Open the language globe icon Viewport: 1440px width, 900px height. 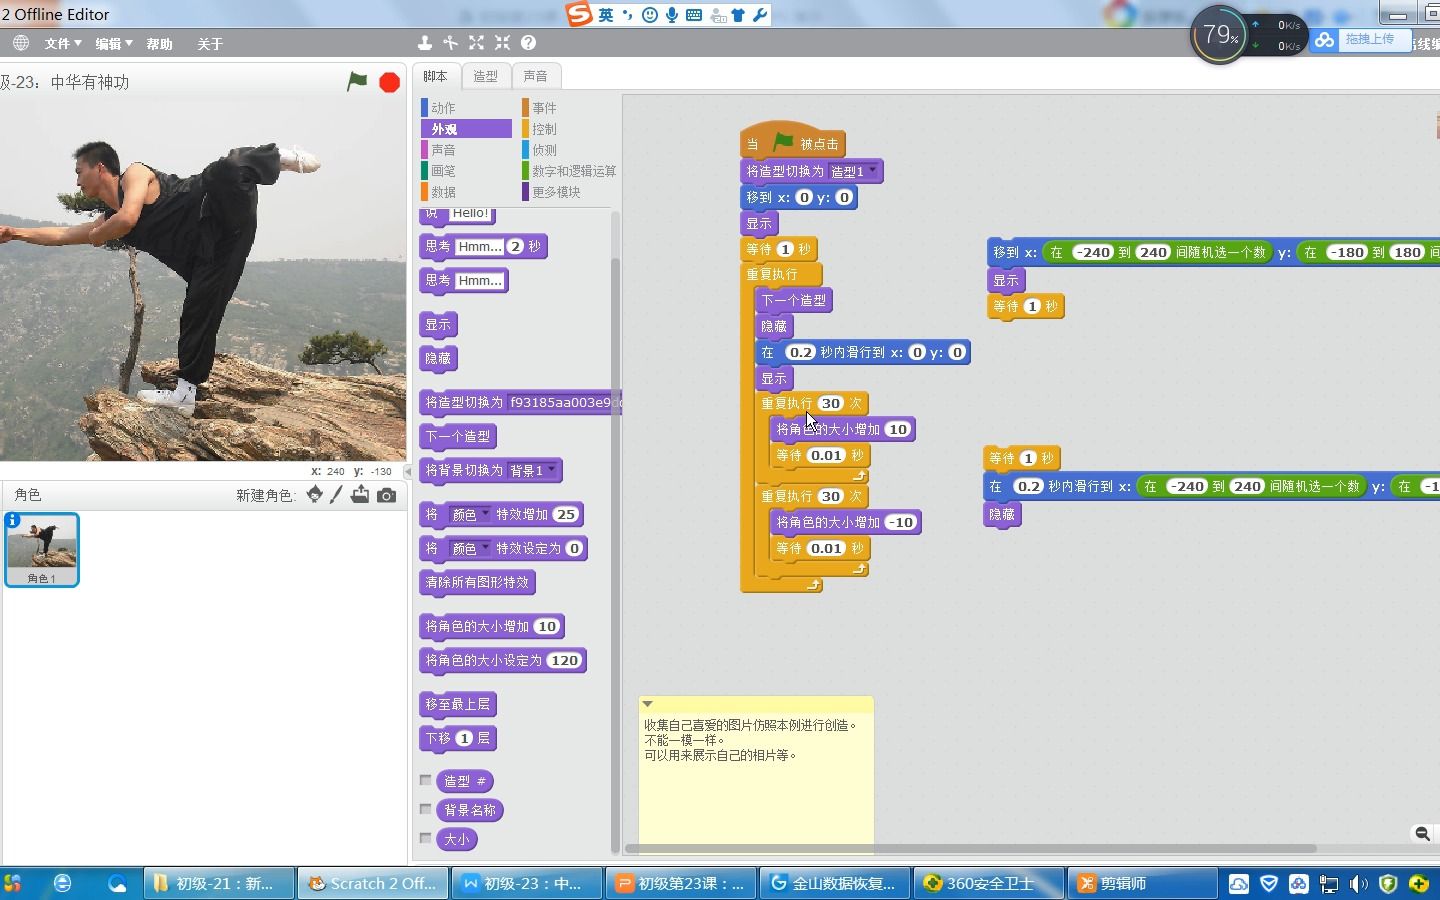tap(21, 43)
